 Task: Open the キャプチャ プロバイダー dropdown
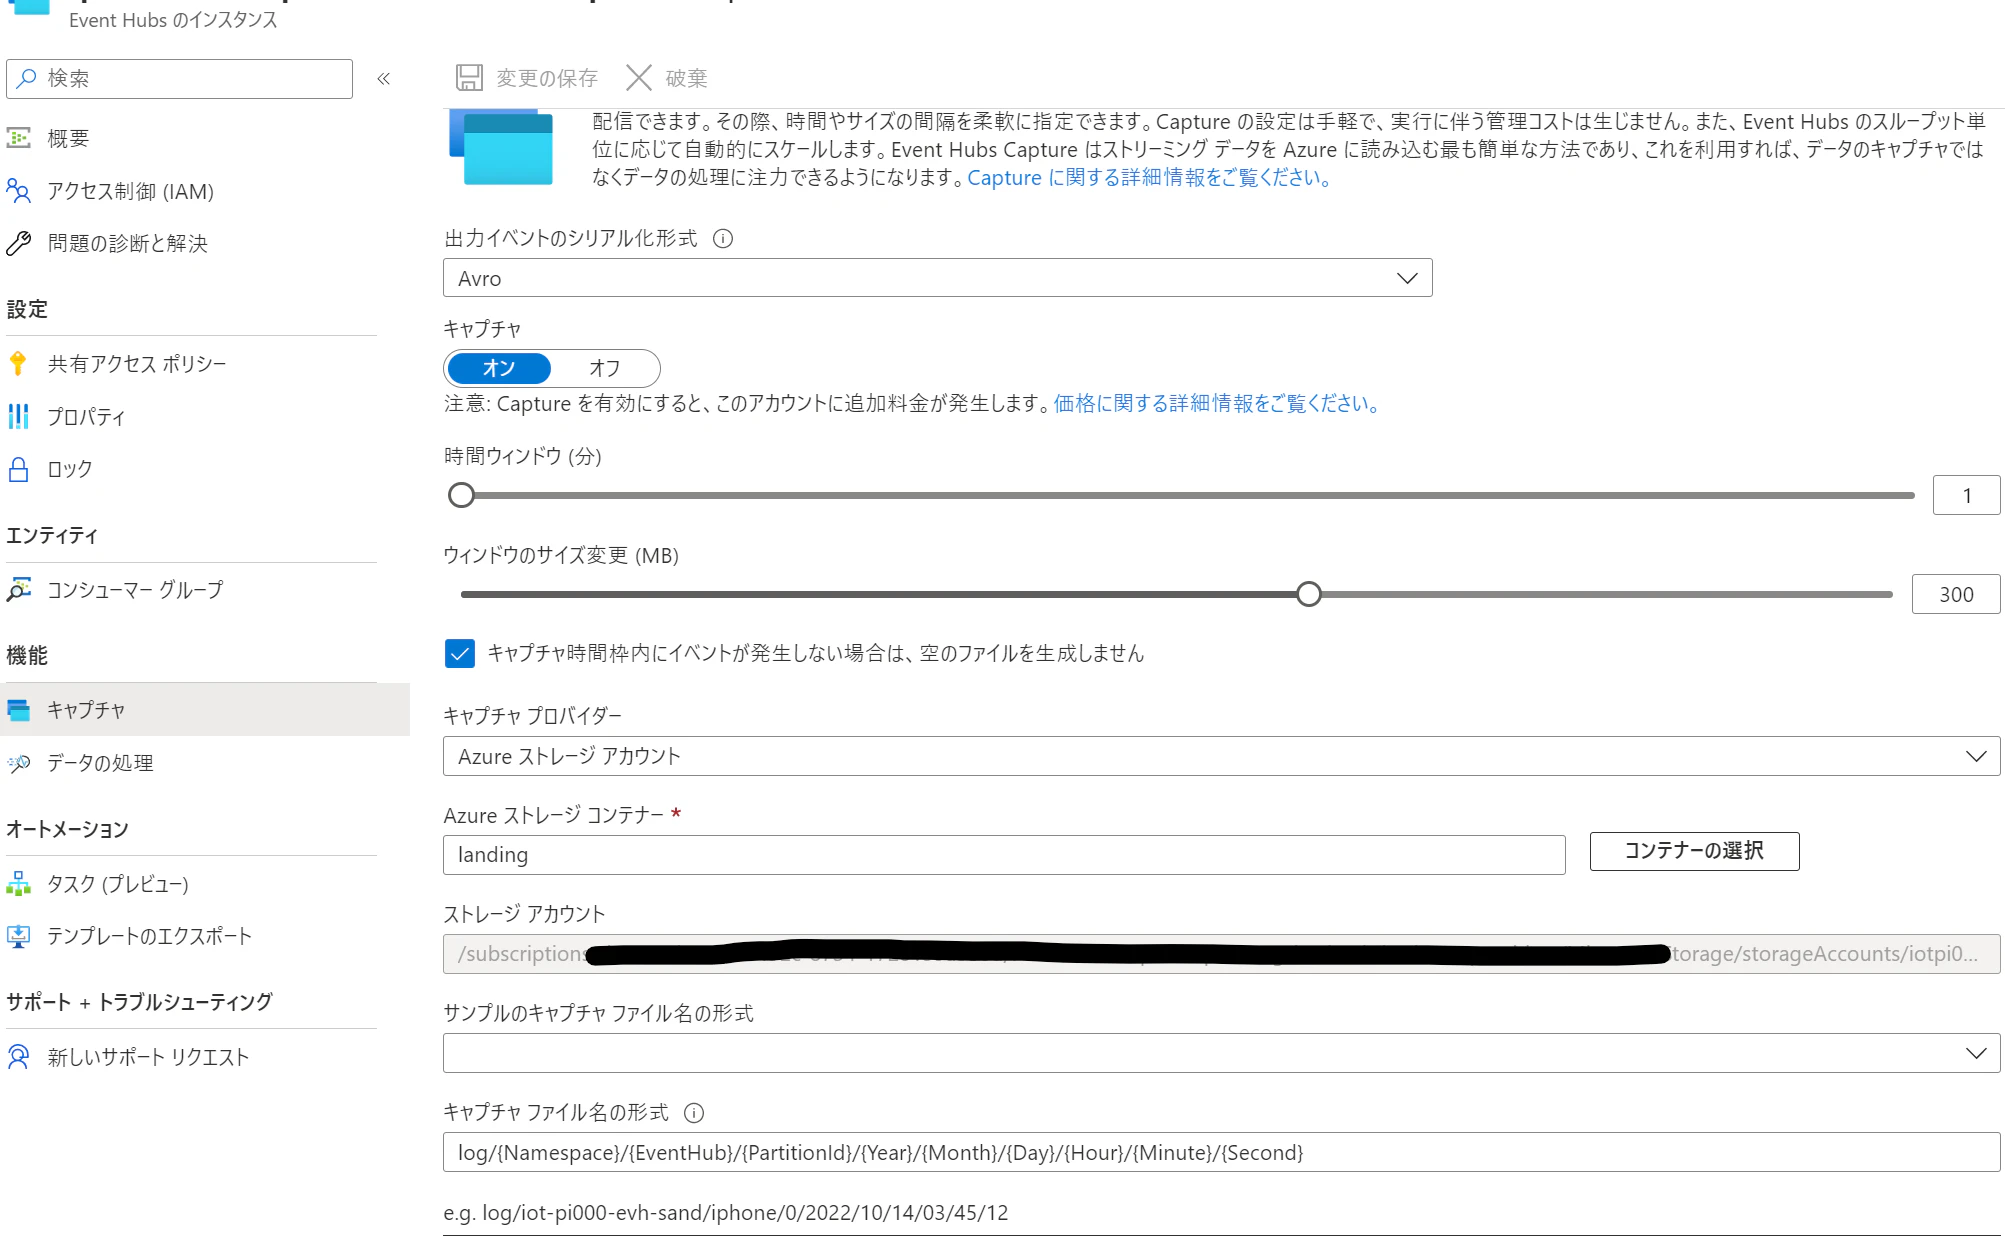[x=1221, y=756]
